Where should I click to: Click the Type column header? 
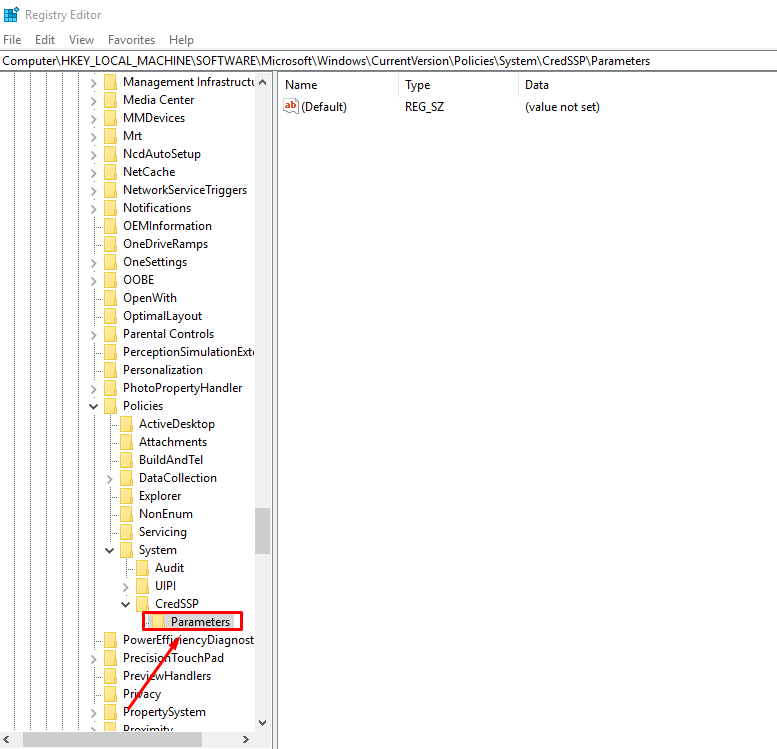[418, 85]
